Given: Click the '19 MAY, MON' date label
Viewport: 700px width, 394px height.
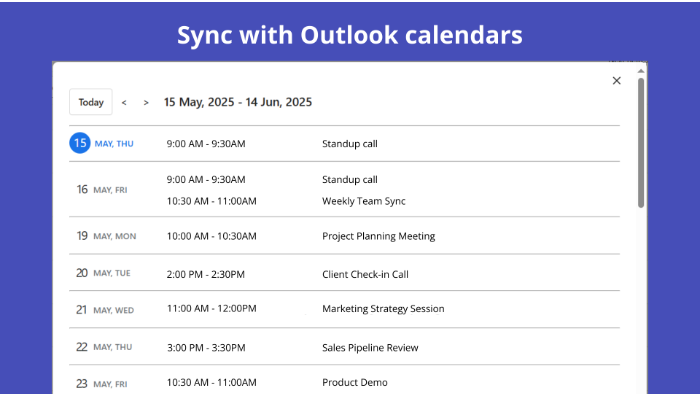Looking at the screenshot, I should (106, 236).
